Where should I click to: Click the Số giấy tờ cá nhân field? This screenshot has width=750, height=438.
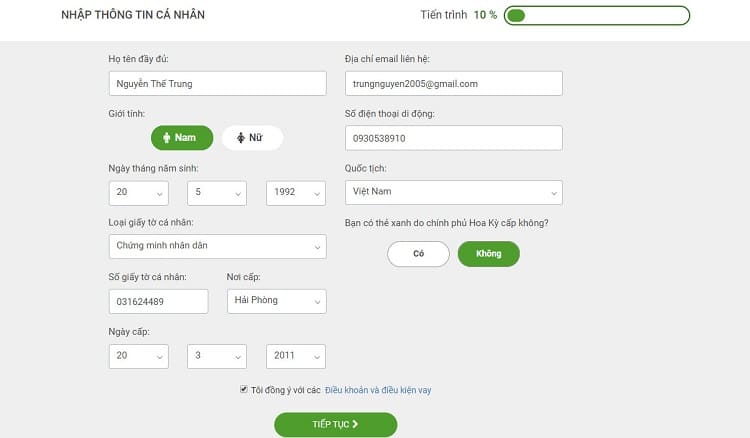158,301
